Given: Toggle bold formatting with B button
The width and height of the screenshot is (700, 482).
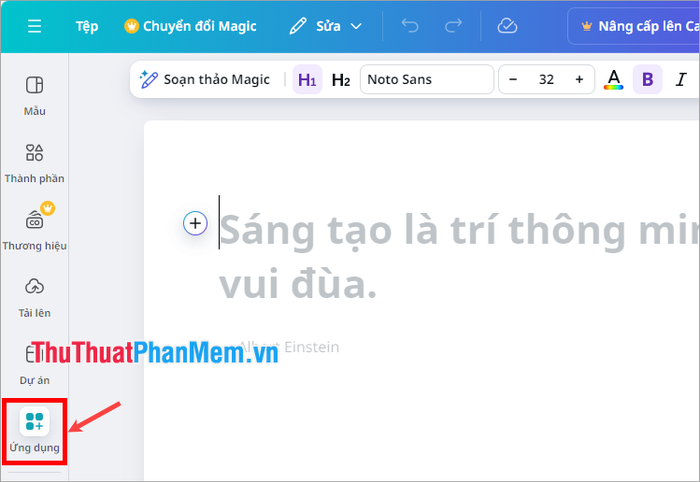Looking at the screenshot, I should coord(647,79).
